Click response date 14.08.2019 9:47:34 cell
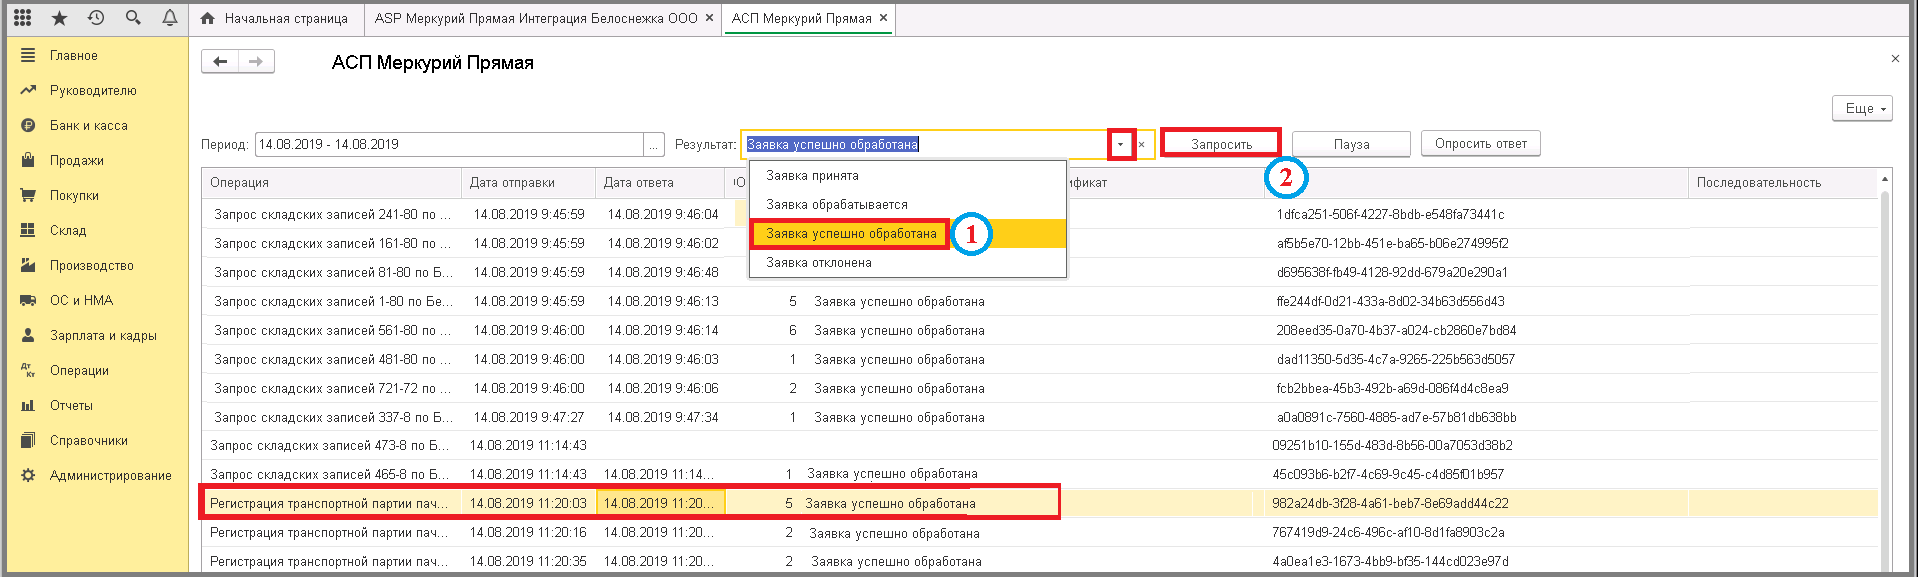1918x577 pixels. [x=663, y=418]
